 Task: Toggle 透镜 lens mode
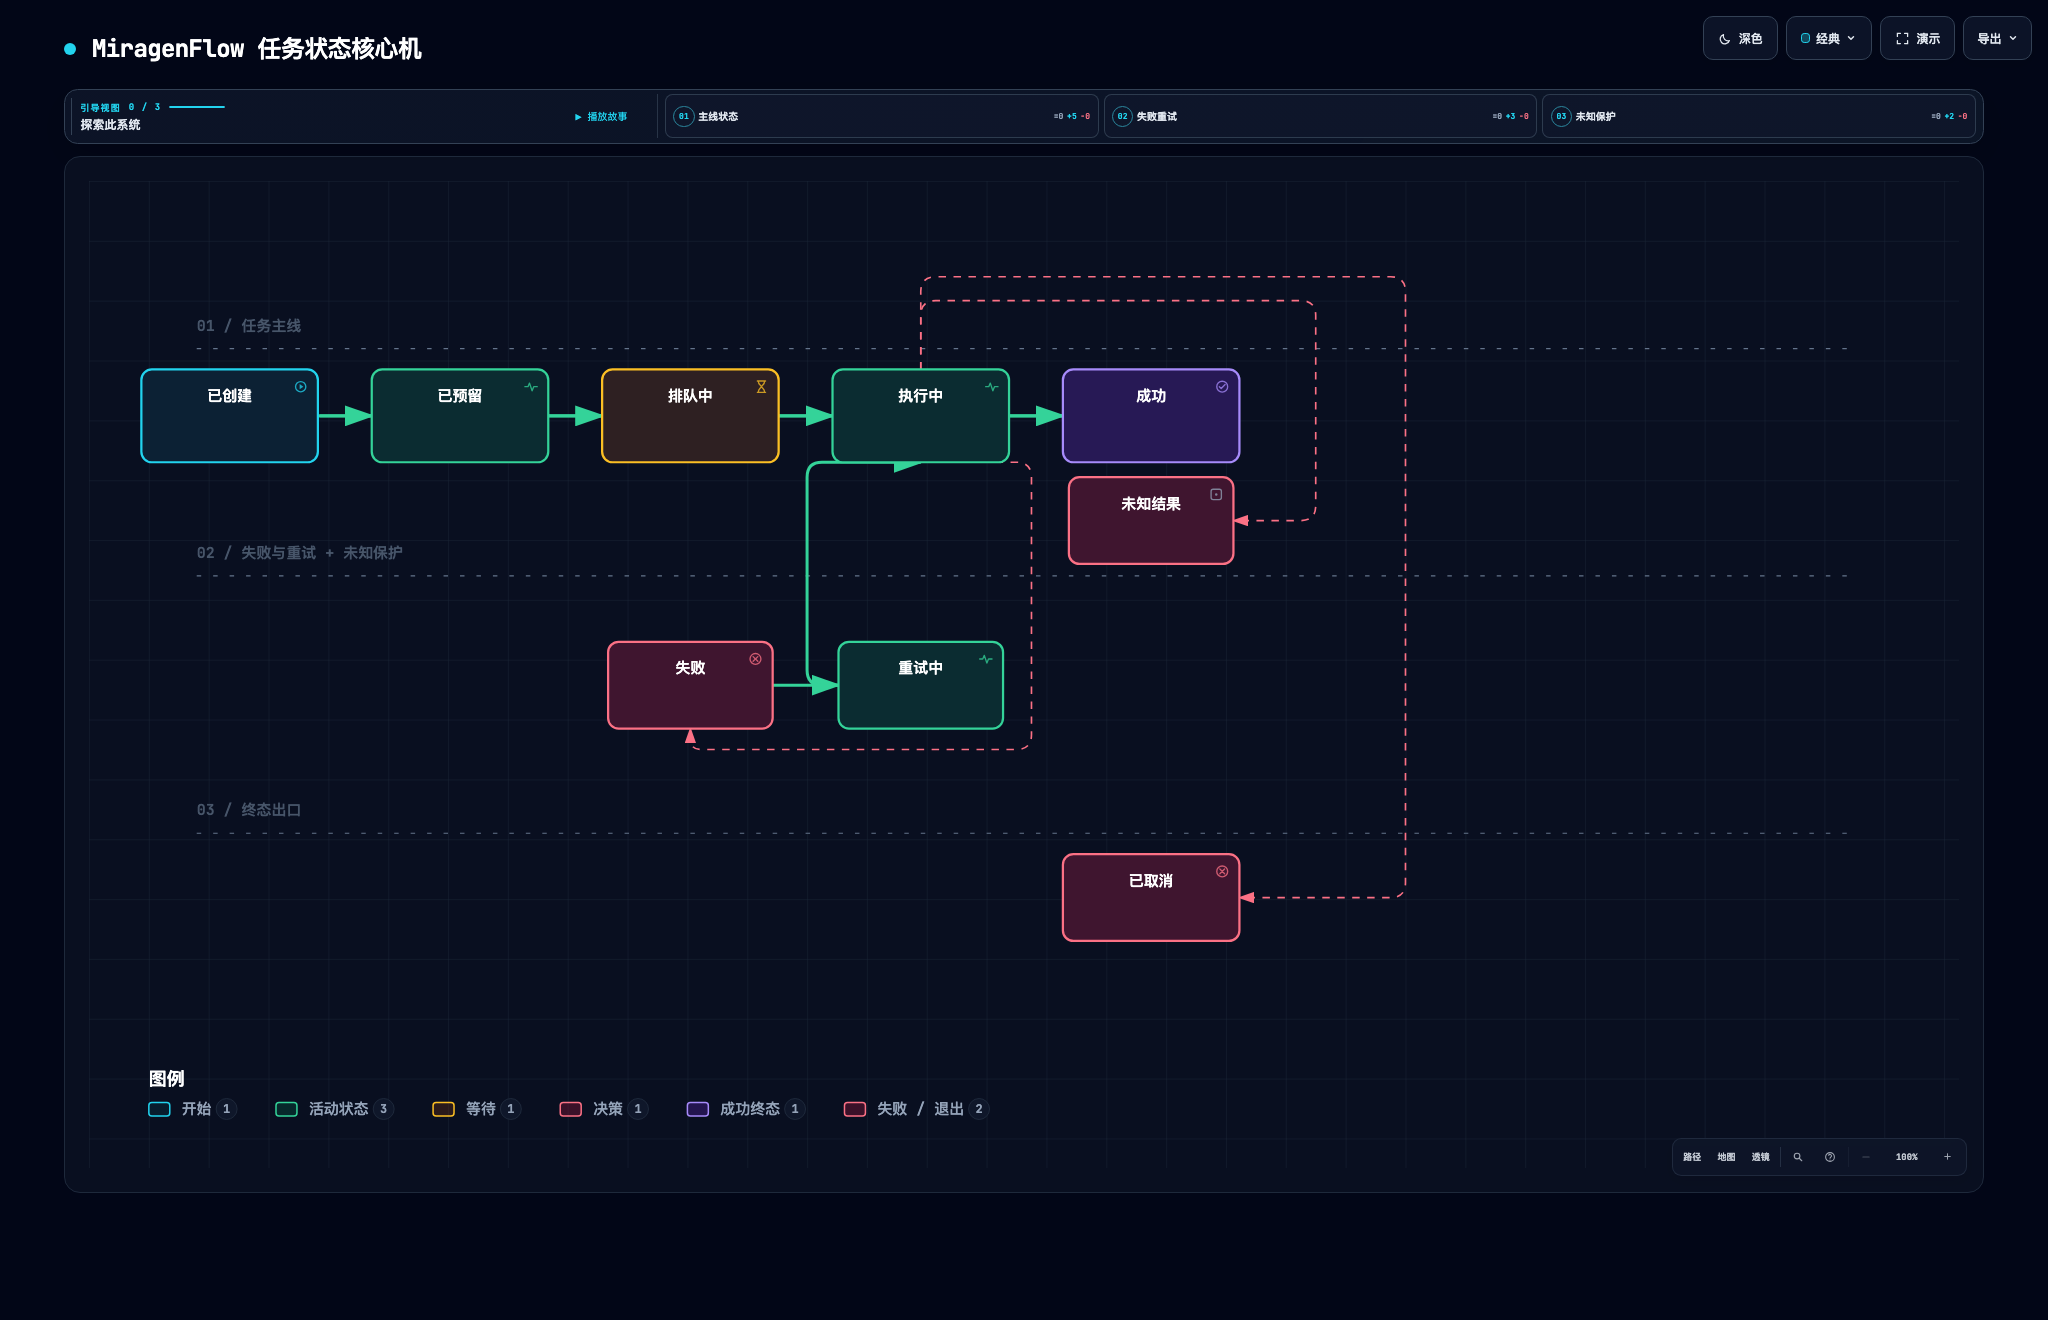1761,1157
